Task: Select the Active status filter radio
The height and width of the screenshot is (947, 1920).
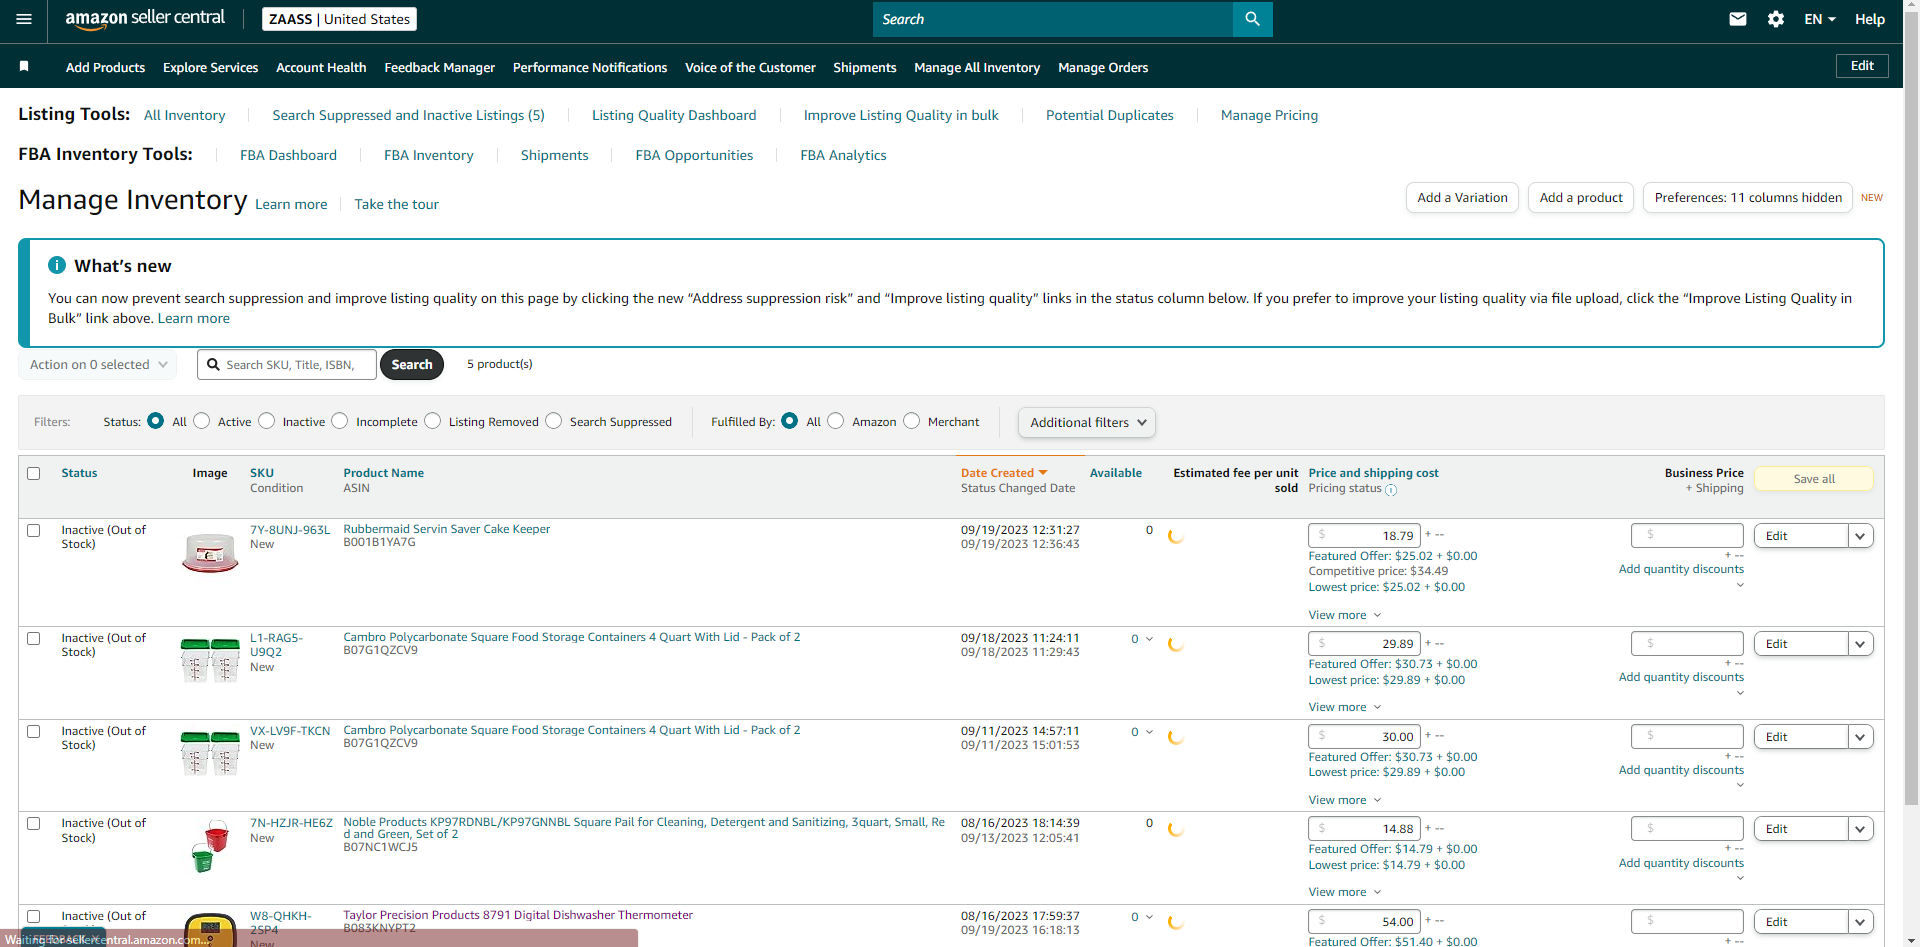Action: click(x=202, y=421)
